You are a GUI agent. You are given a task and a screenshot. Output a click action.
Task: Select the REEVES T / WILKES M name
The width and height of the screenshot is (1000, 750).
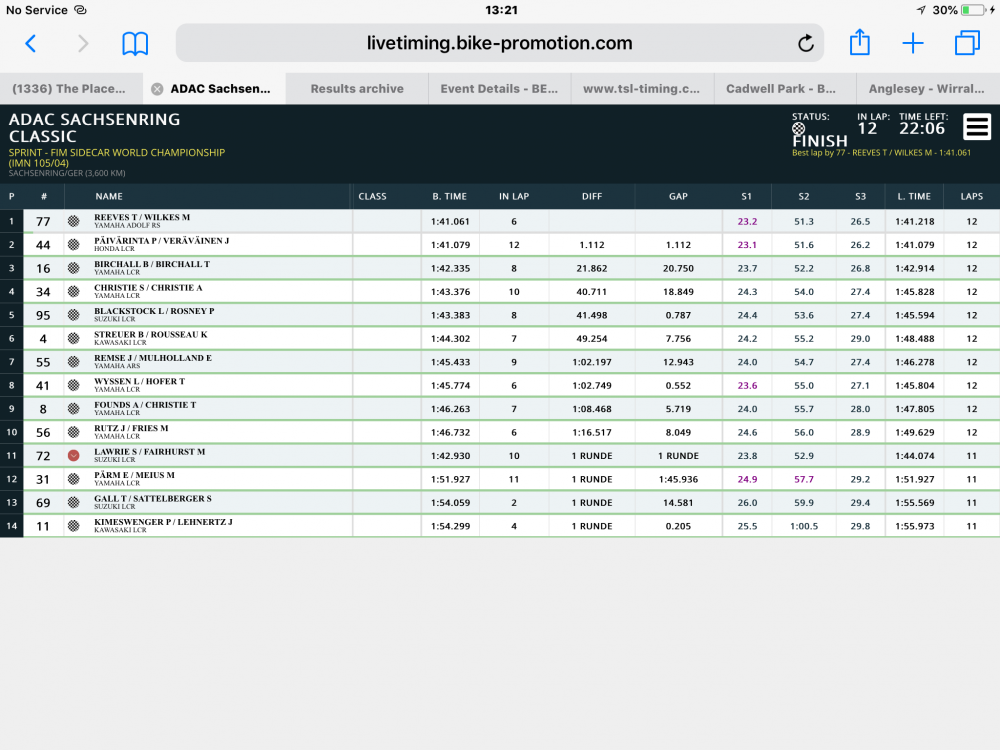(x=142, y=217)
